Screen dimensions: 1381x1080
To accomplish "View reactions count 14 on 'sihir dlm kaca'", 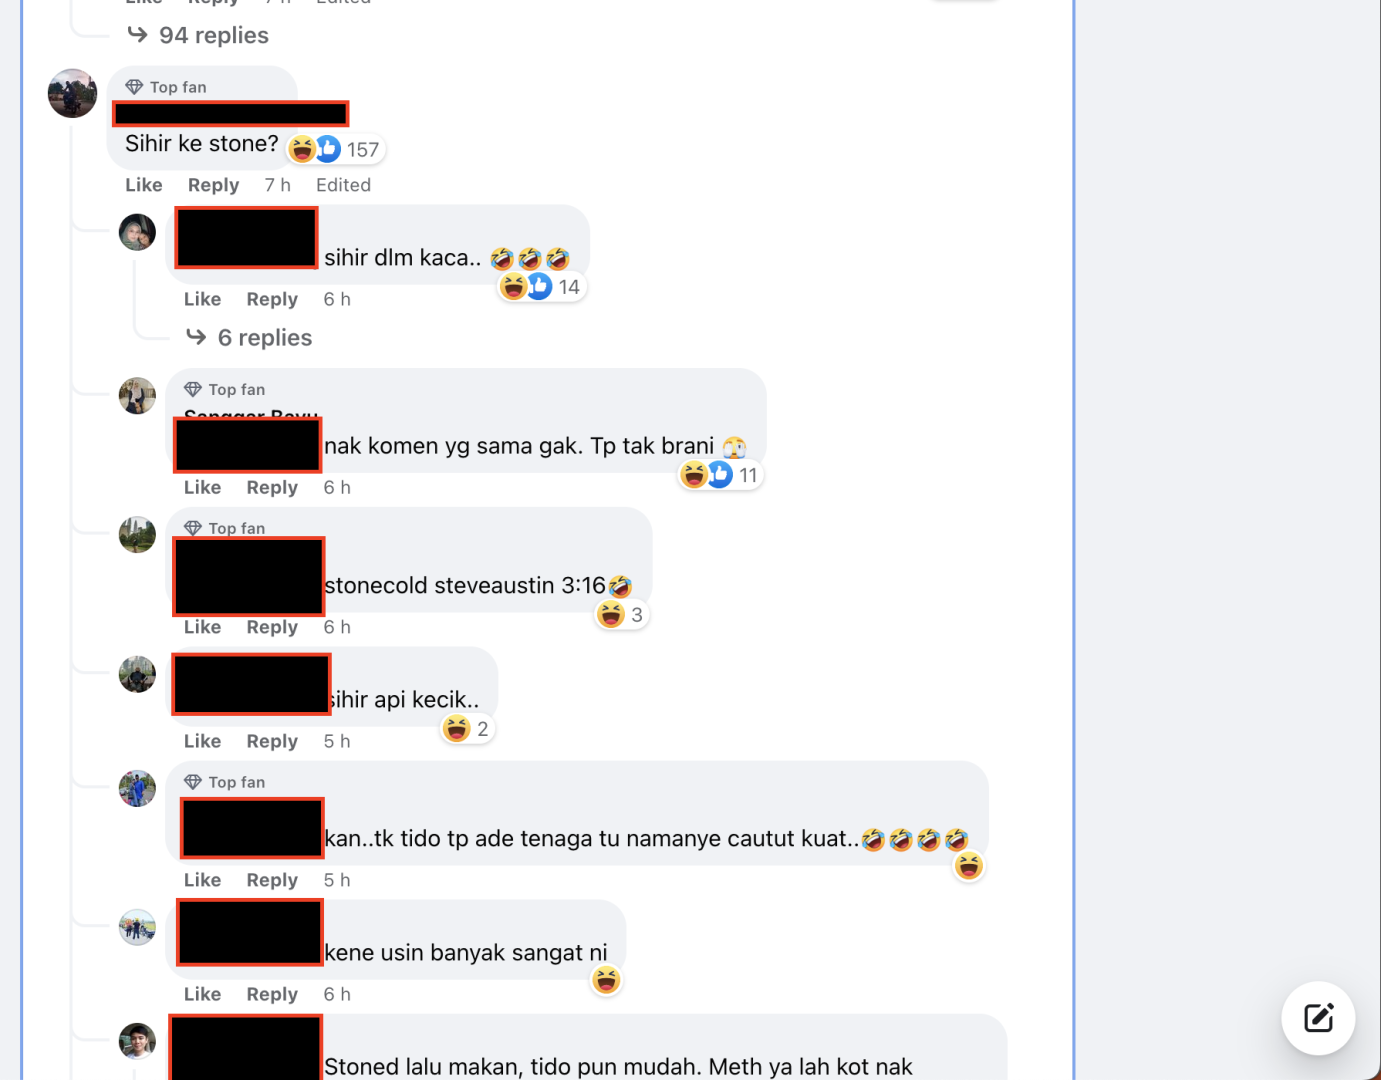I will coord(541,287).
